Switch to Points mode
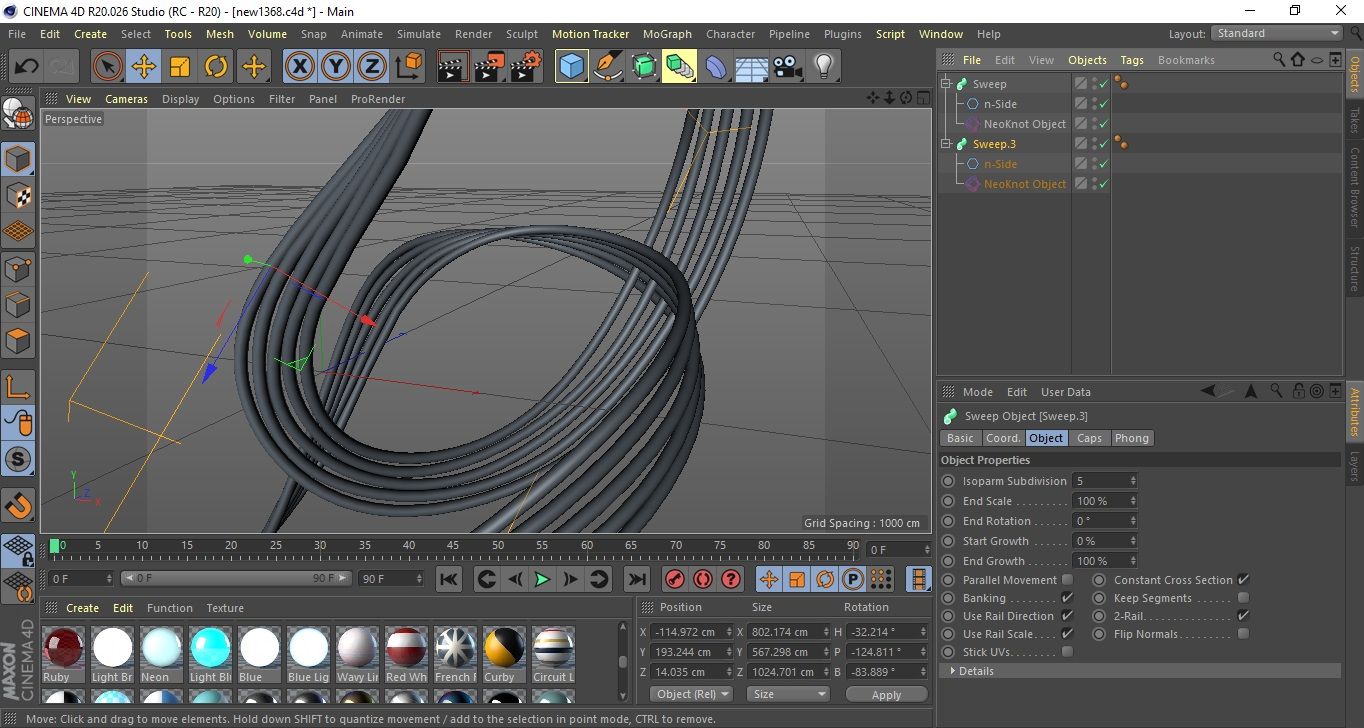Image resolution: width=1364 pixels, height=728 pixels. point(19,268)
